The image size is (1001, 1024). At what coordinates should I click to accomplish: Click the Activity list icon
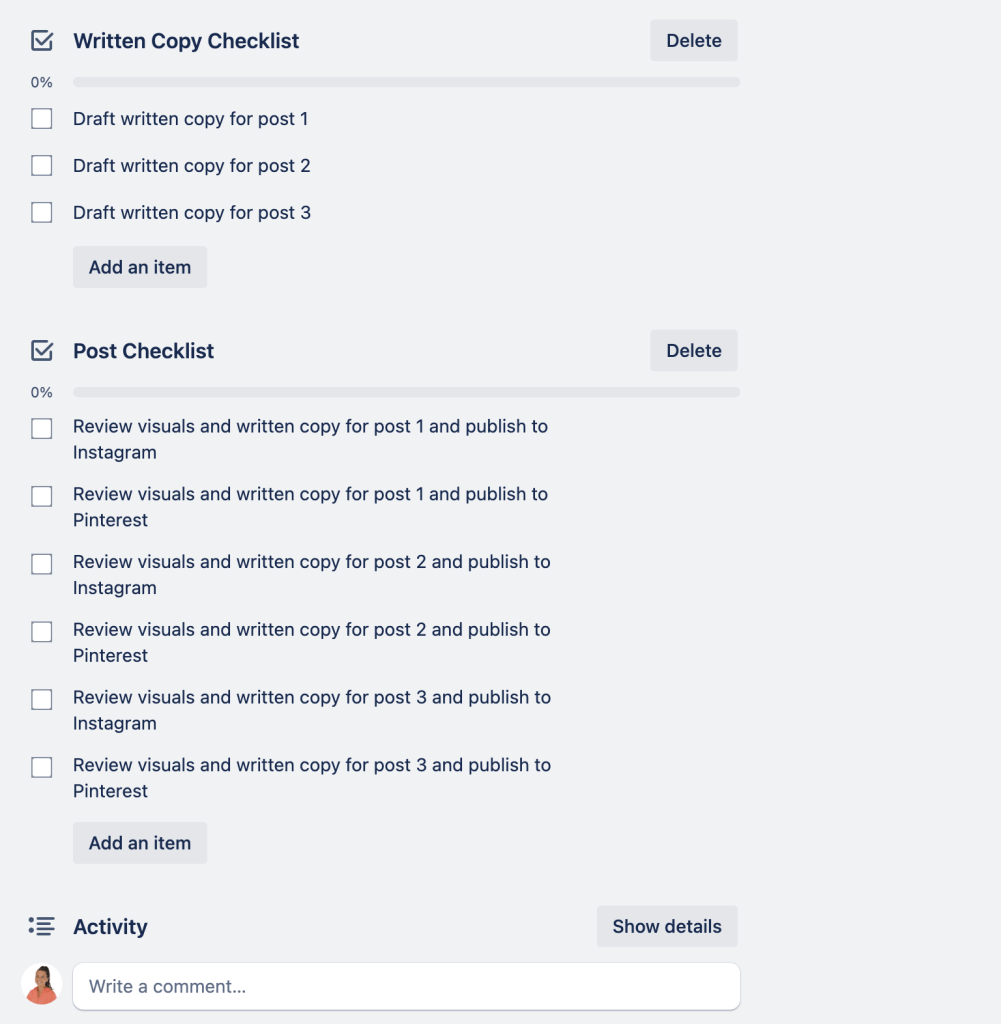42,926
